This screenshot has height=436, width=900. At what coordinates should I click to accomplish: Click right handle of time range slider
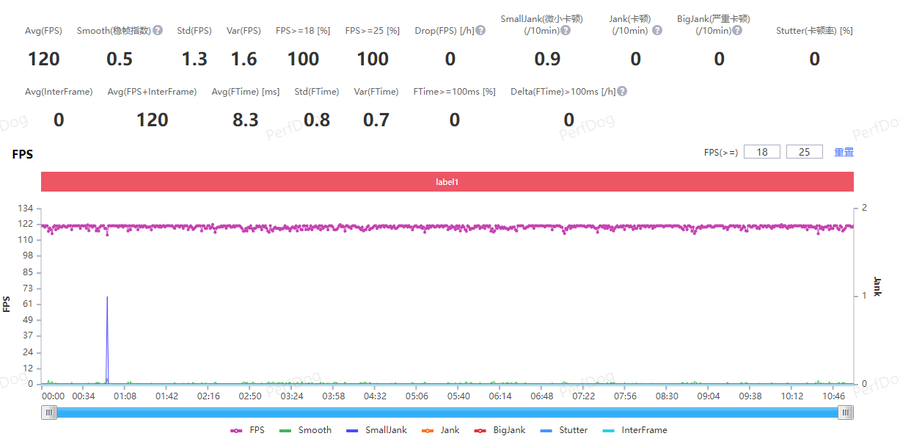[846, 411]
